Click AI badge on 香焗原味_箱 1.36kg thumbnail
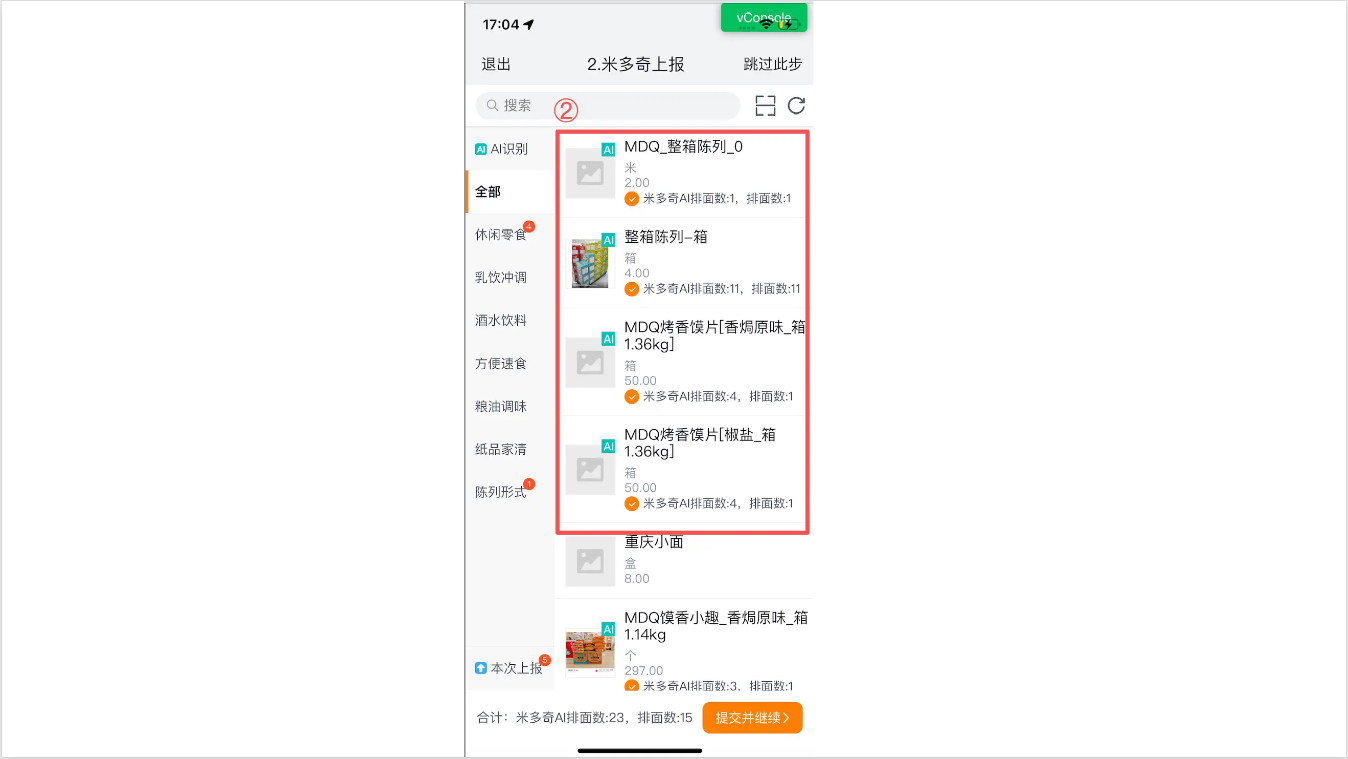 pyautogui.click(x=608, y=339)
